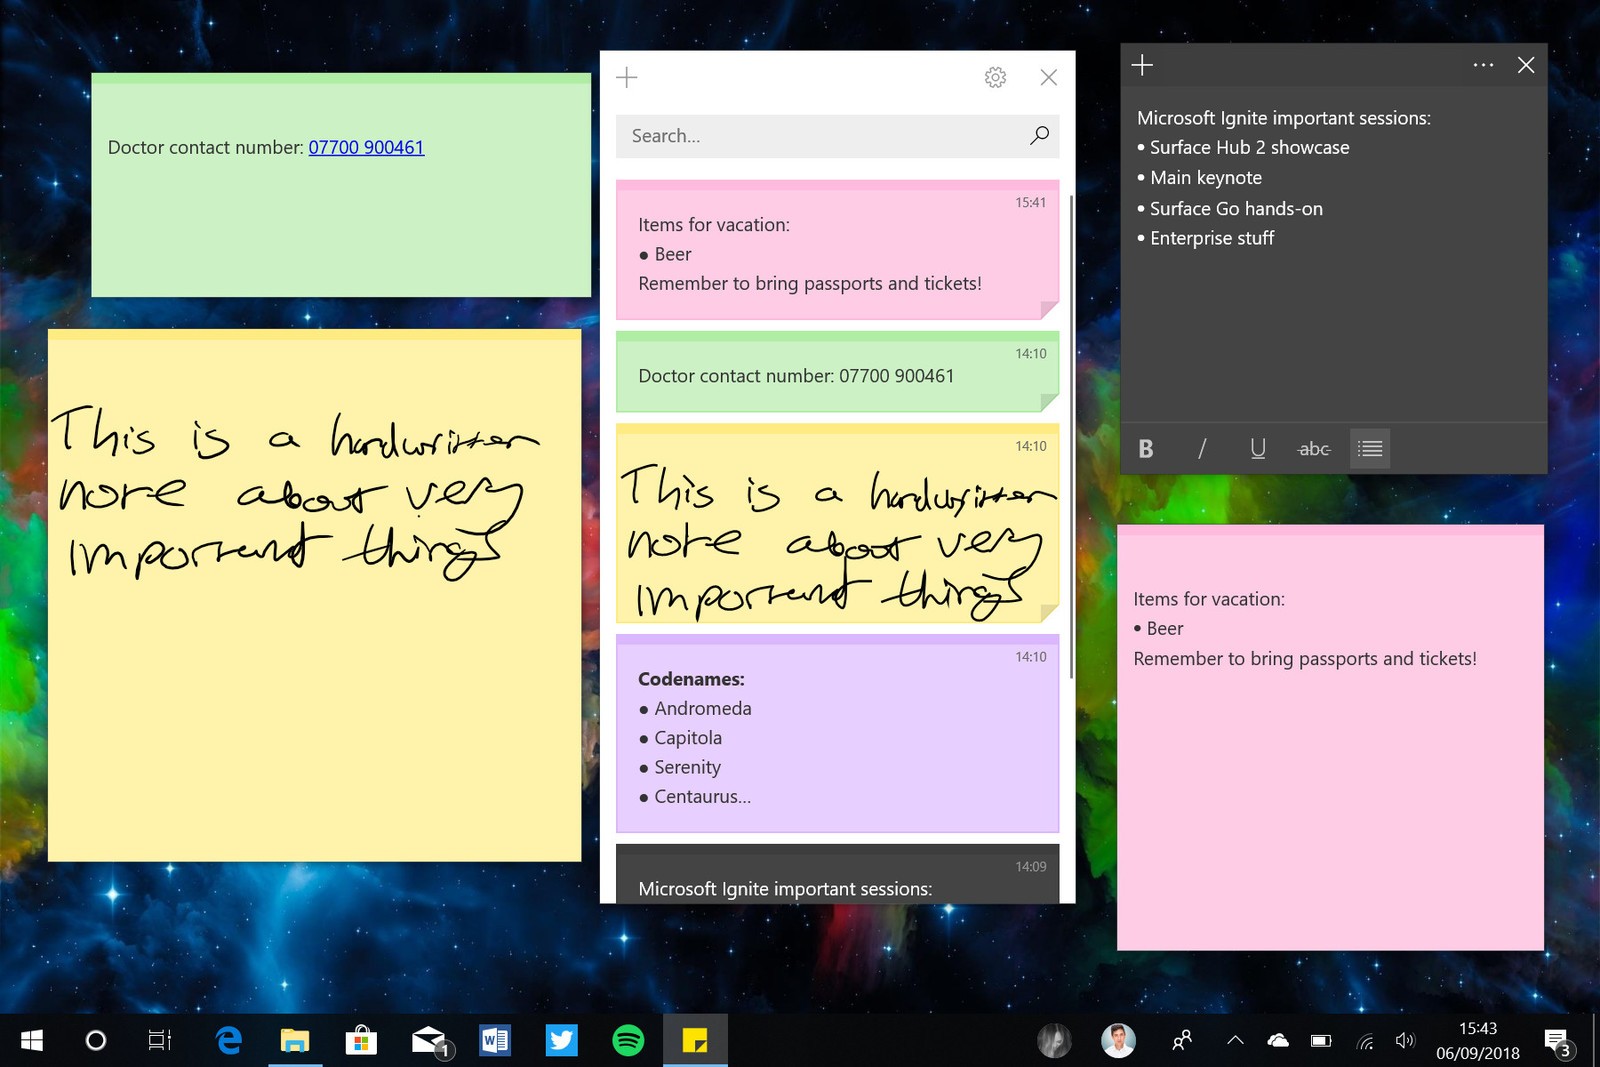Viewport: 1600px width, 1067px height.
Task: Apply strikethrough formatting
Action: (x=1314, y=449)
